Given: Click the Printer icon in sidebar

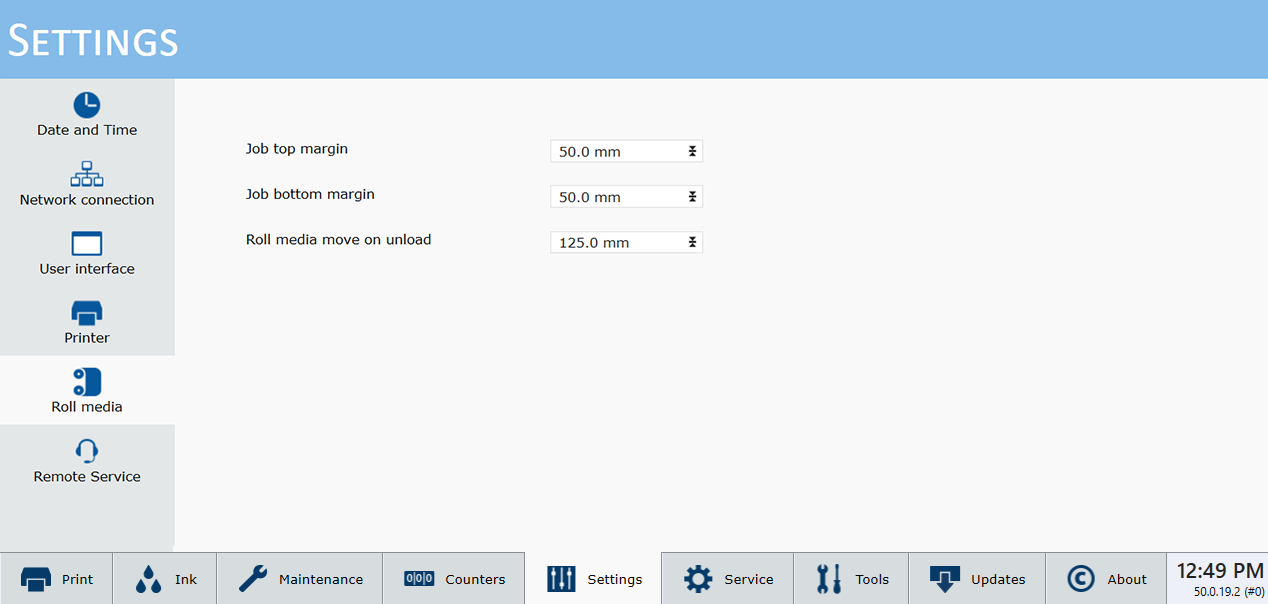Looking at the screenshot, I should coord(87,313).
